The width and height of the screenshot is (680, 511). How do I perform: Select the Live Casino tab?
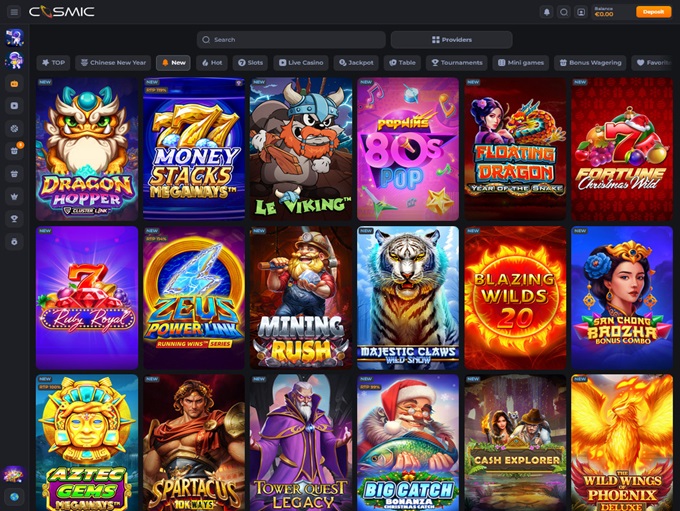(x=301, y=62)
